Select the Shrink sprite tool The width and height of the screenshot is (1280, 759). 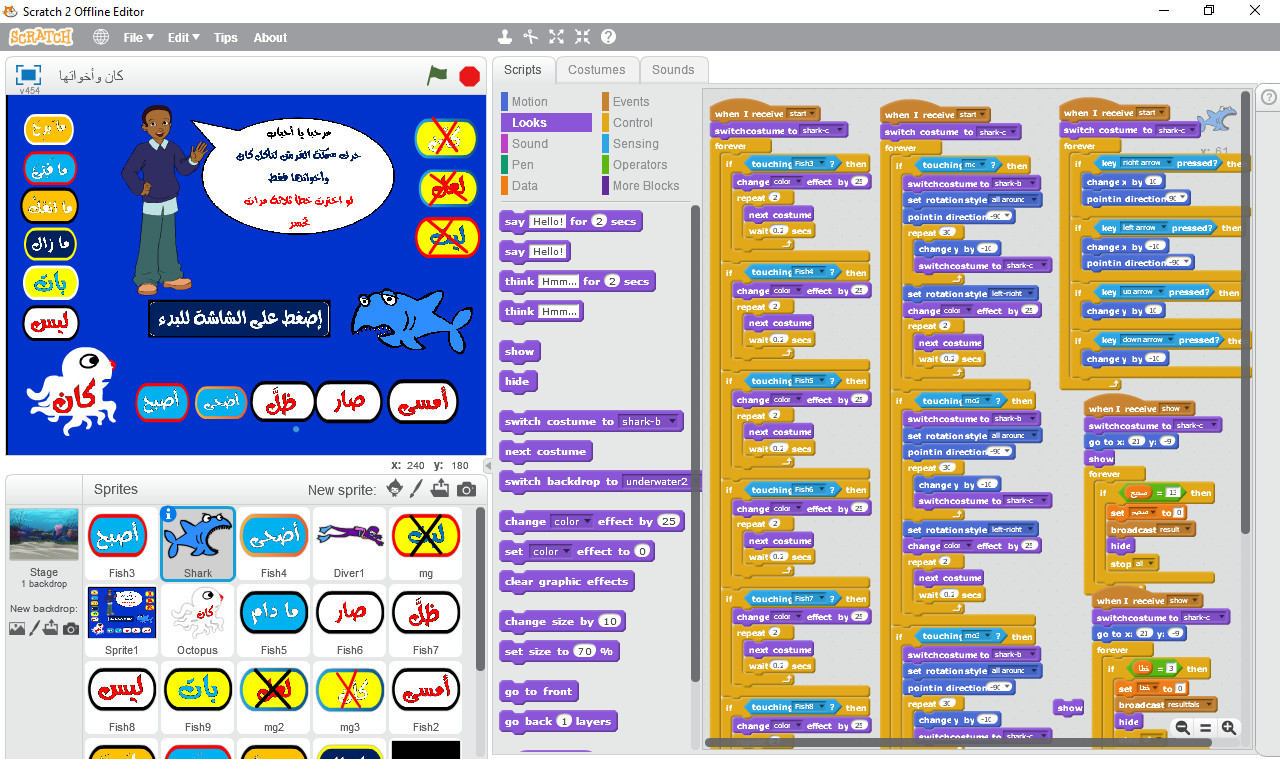(x=583, y=37)
